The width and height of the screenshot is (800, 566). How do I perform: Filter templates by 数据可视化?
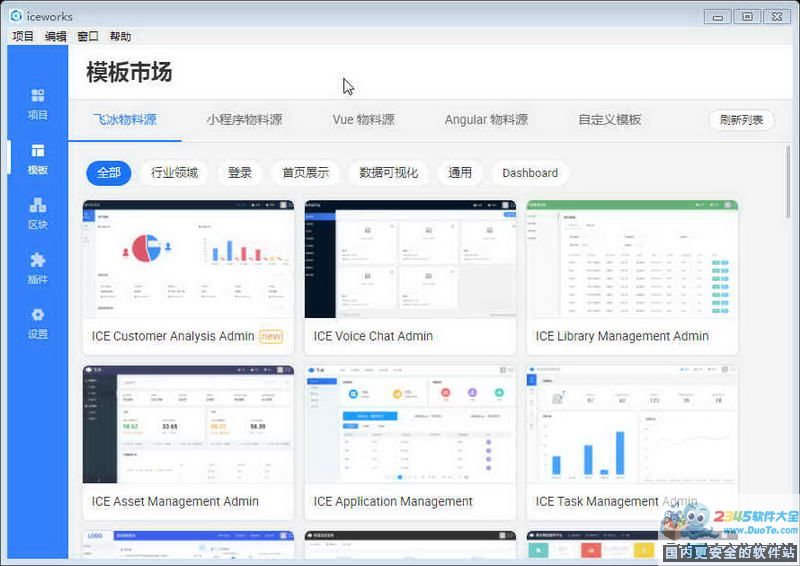[x=389, y=173]
